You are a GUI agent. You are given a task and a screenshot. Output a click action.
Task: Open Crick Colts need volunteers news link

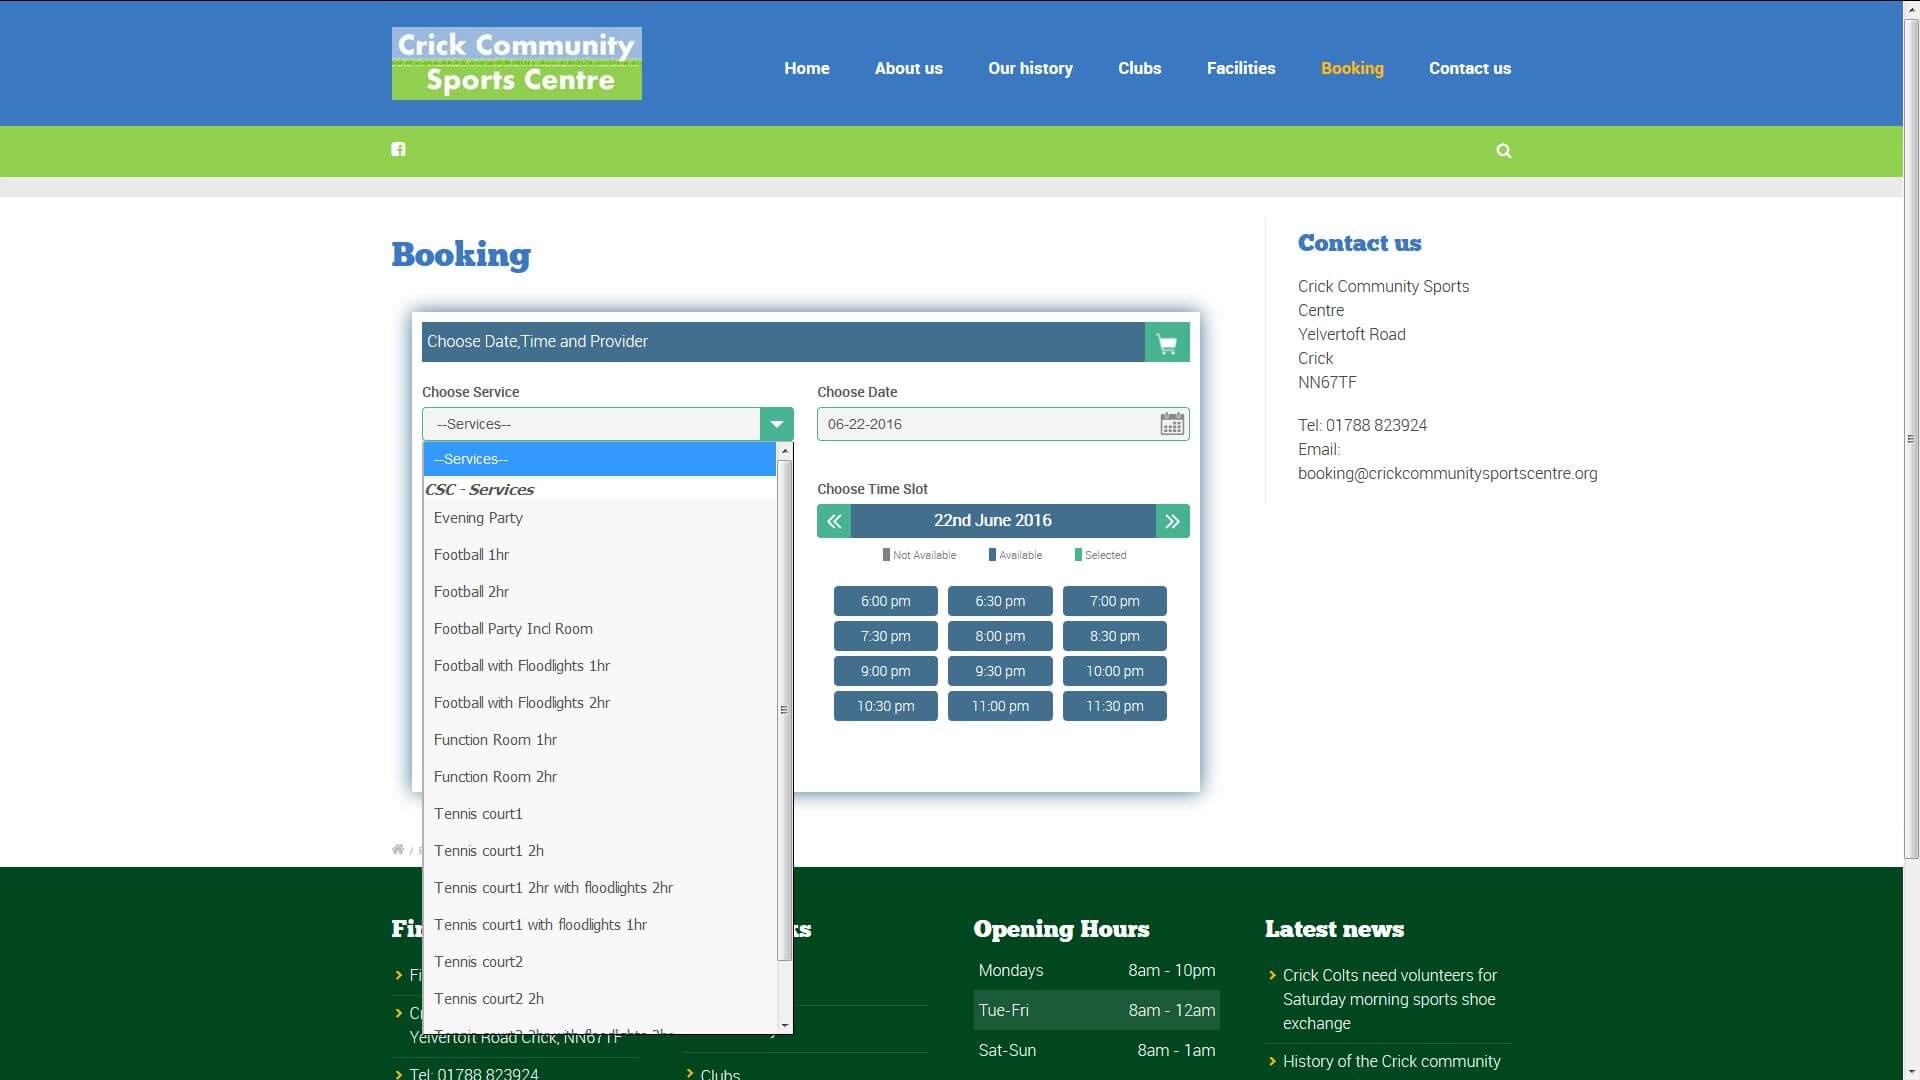click(1389, 999)
